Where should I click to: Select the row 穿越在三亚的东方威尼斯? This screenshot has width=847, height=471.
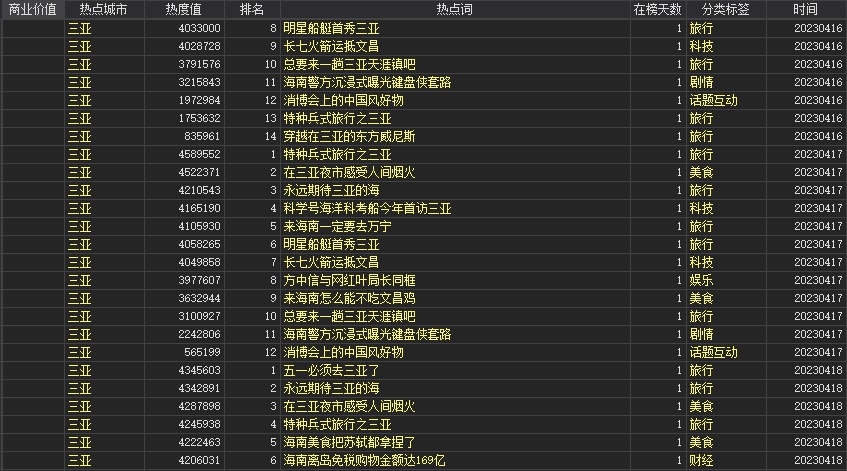coord(349,137)
